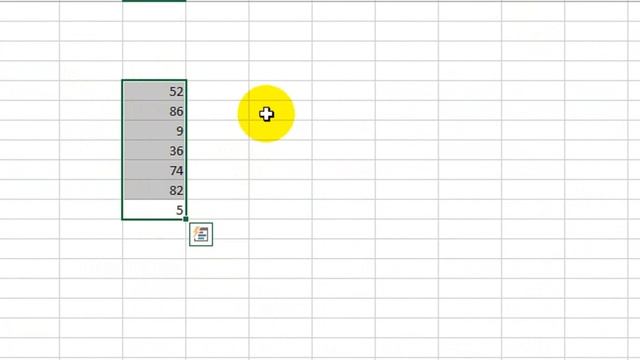Viewport: 640px width, 360px height.
Task: Click the cell with value 5
Action: pyautogui.click(x=154, y=209)
